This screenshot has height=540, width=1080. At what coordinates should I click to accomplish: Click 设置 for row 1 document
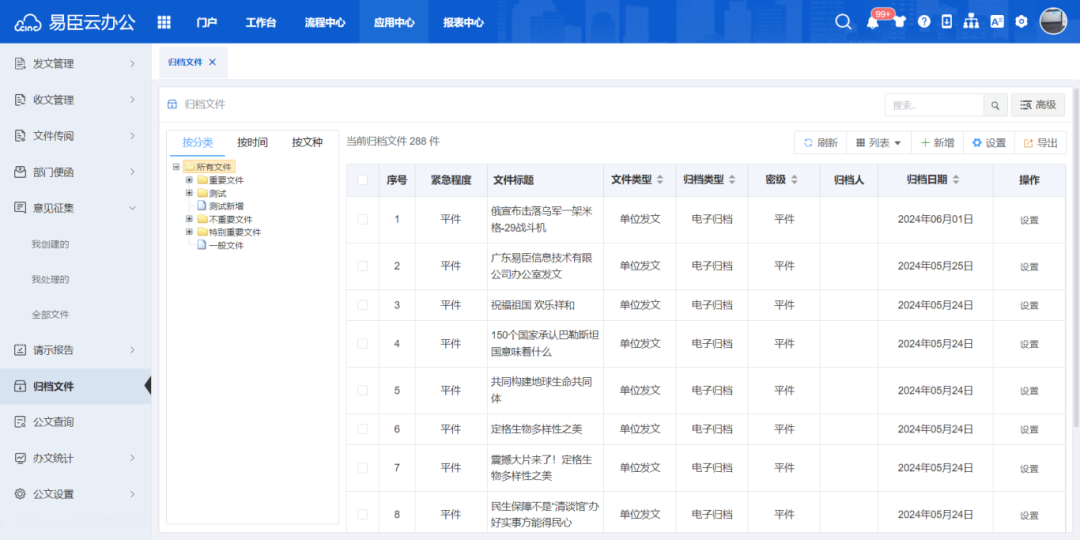pos(1029,220)
